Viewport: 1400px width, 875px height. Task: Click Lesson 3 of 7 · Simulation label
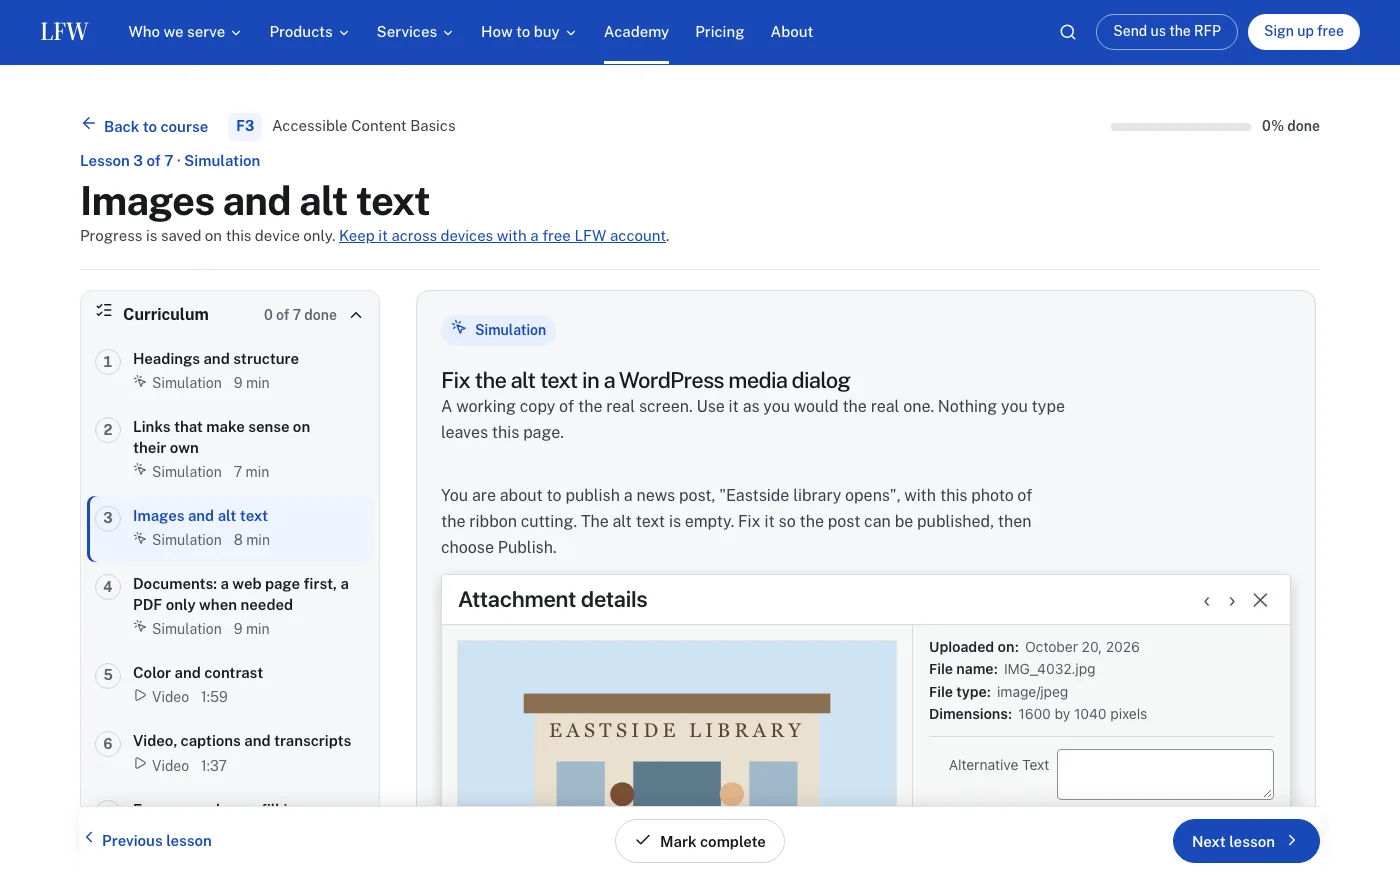coord(170,161)
